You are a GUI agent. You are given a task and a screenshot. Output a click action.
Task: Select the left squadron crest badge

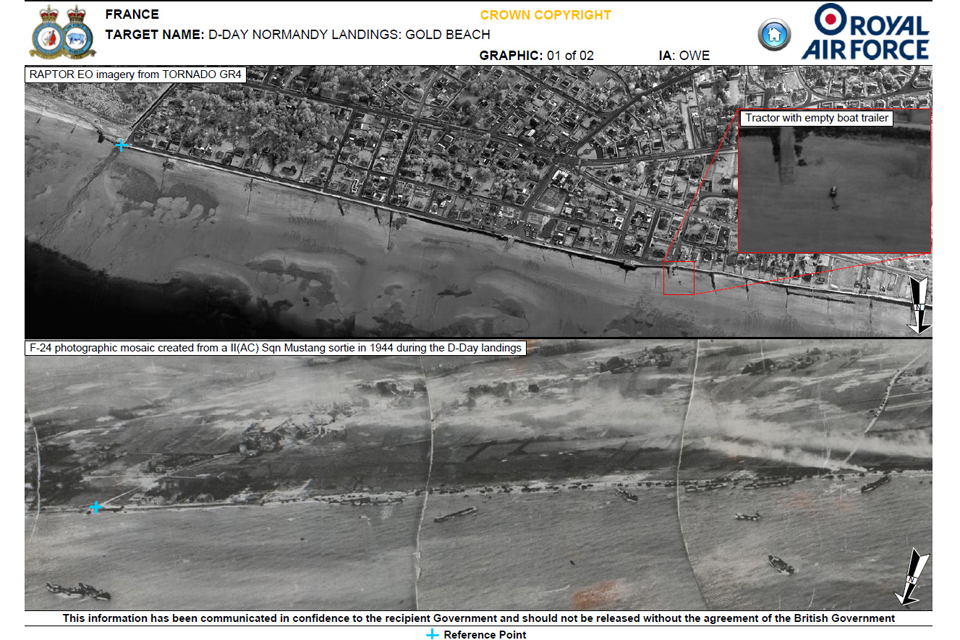(x=46, y=31)
